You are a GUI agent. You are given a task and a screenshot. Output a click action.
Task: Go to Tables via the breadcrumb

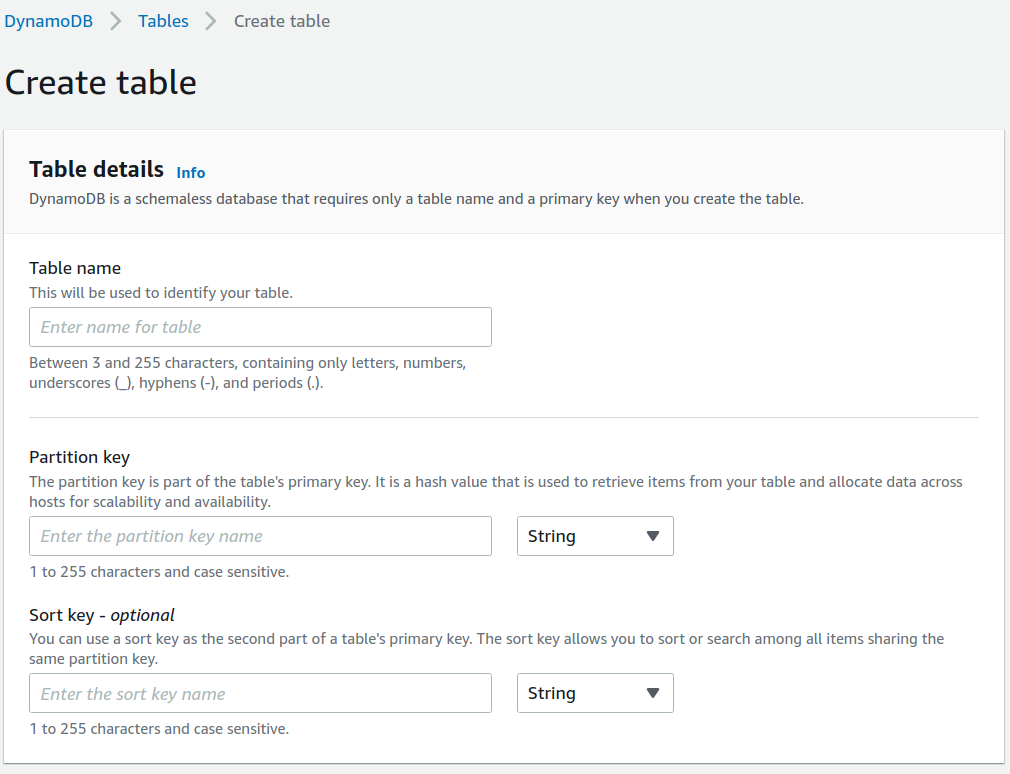[163, 21]
